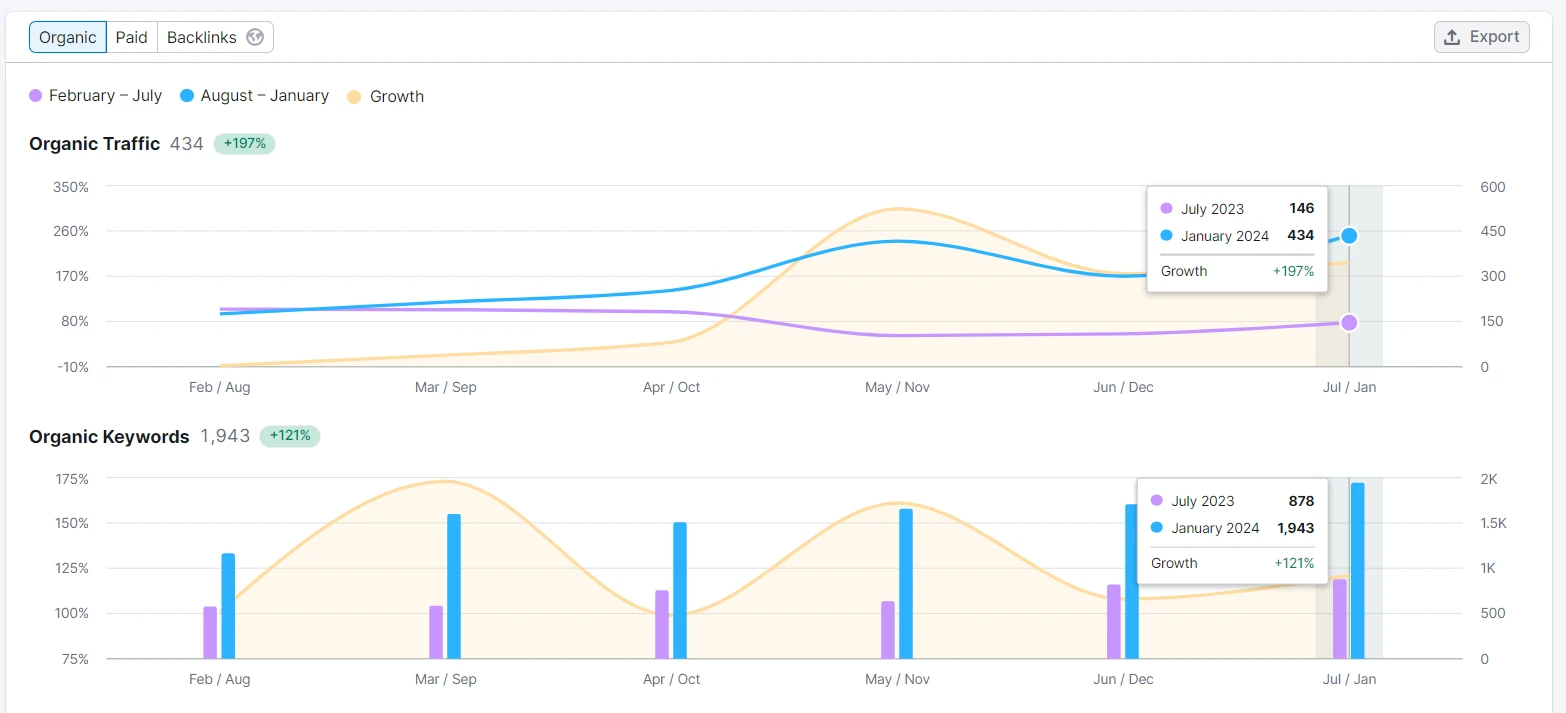Click the purple Feb / Aug keywords bar
Image resolution: width=1566 pixels, height=713 pixels.
[x=210, y=633]
